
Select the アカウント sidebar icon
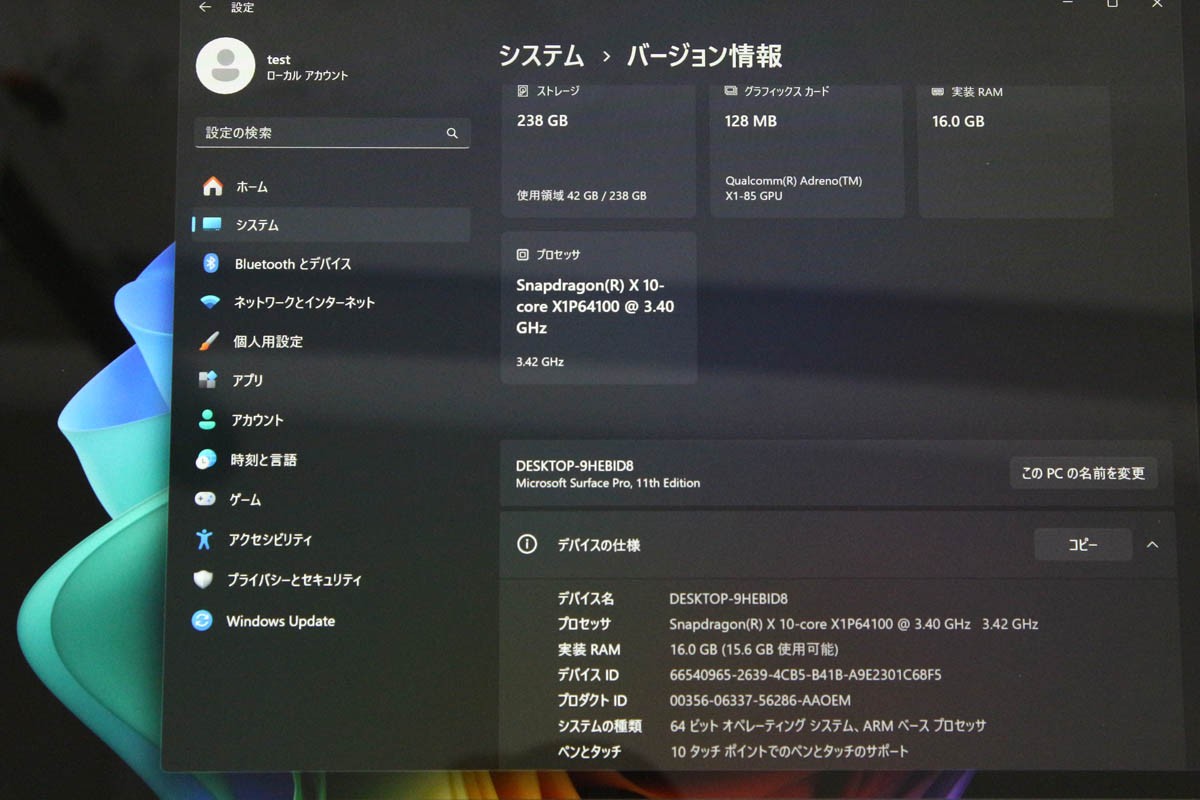[x=253, y=419]
